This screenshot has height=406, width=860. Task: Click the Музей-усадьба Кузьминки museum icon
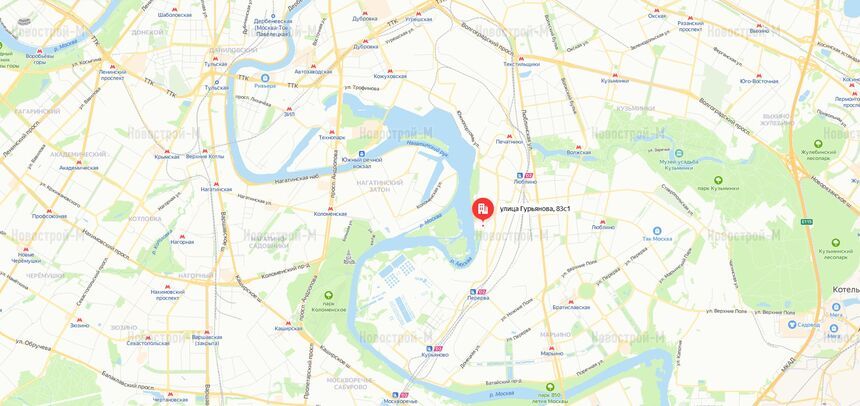point(679,154)
